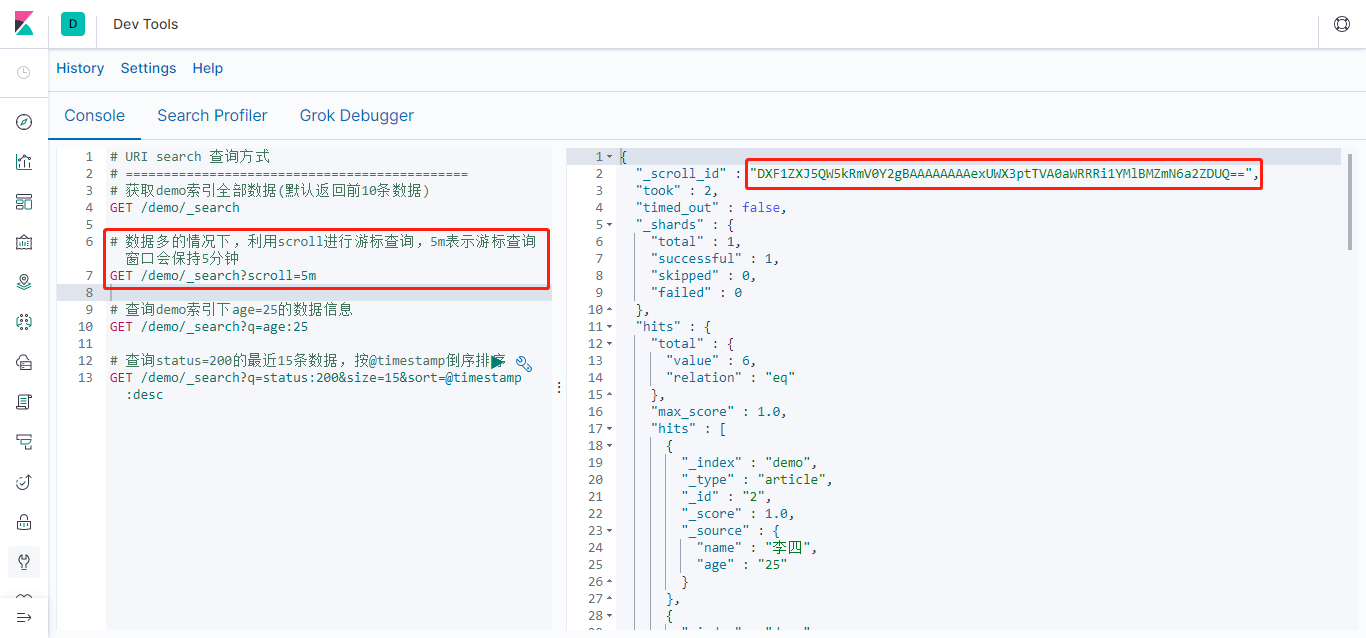Click the Kibana logo
The width and height of the screenshot is (1366, 638).
tap(24, 24)
